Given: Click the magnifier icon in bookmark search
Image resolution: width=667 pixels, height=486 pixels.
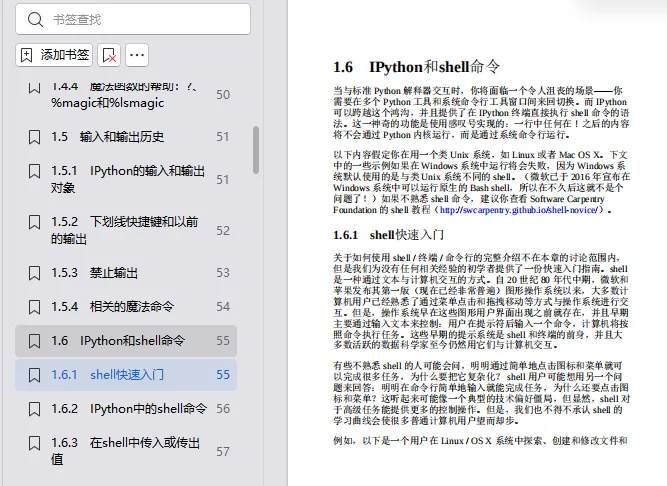Looking at the screenshot, I should (x=35, y=19).
